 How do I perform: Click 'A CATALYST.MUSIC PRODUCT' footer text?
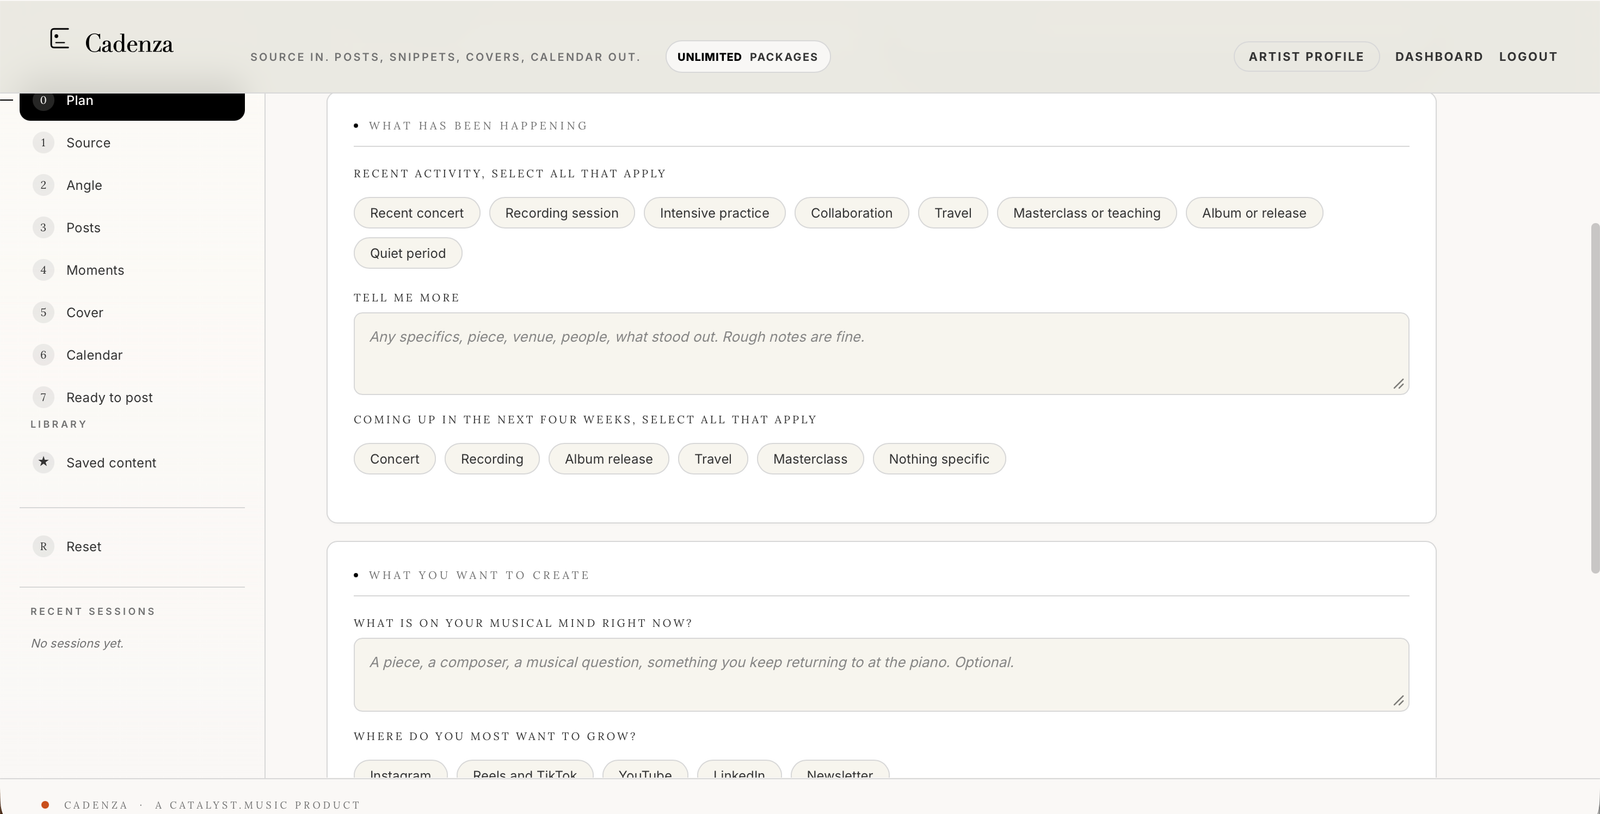click(x=257, y=805)
